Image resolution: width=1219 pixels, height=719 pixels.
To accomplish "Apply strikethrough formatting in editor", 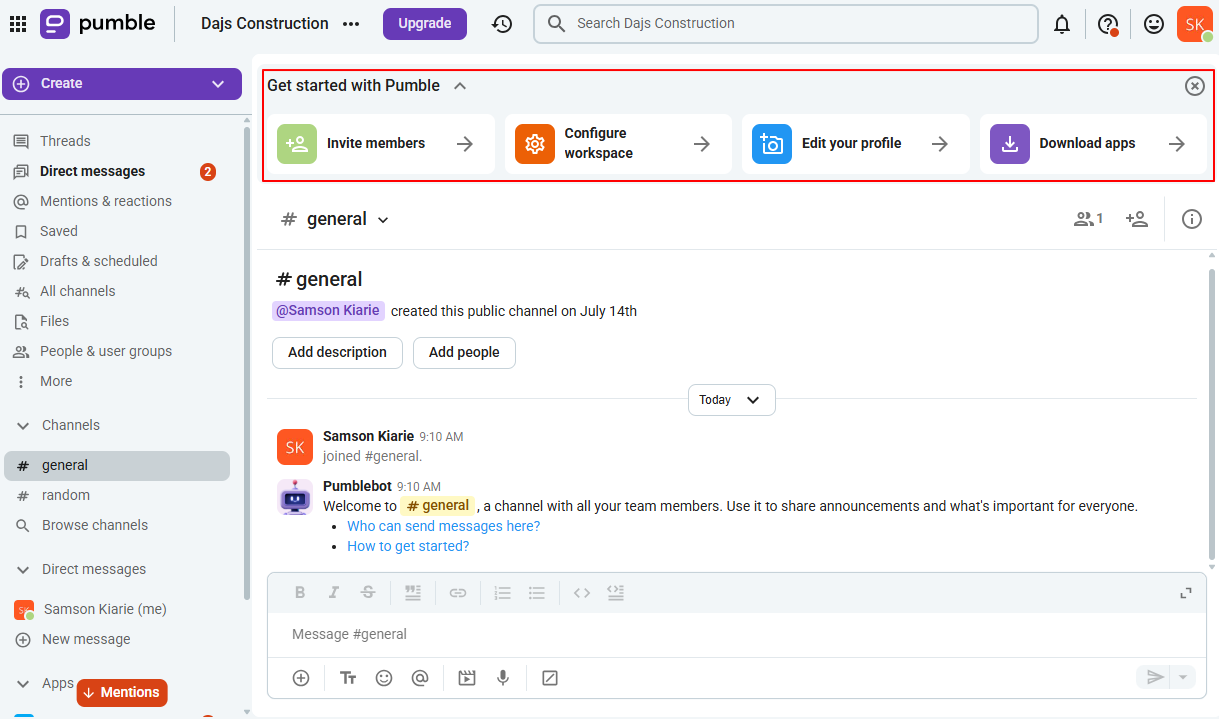I will click(368, 593).
